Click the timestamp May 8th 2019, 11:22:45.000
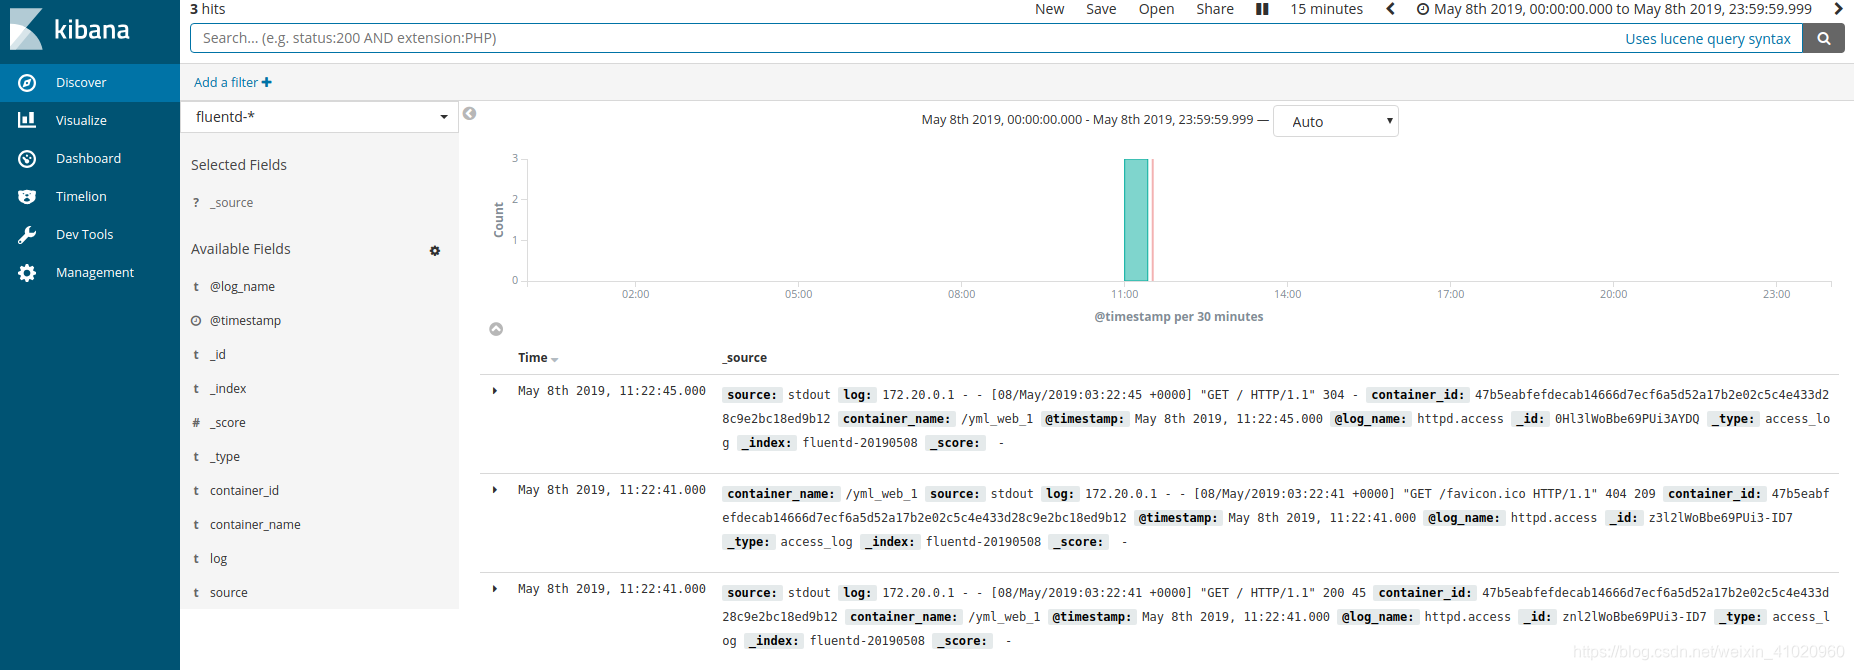 pyautogui.click(x=612, y=391)
